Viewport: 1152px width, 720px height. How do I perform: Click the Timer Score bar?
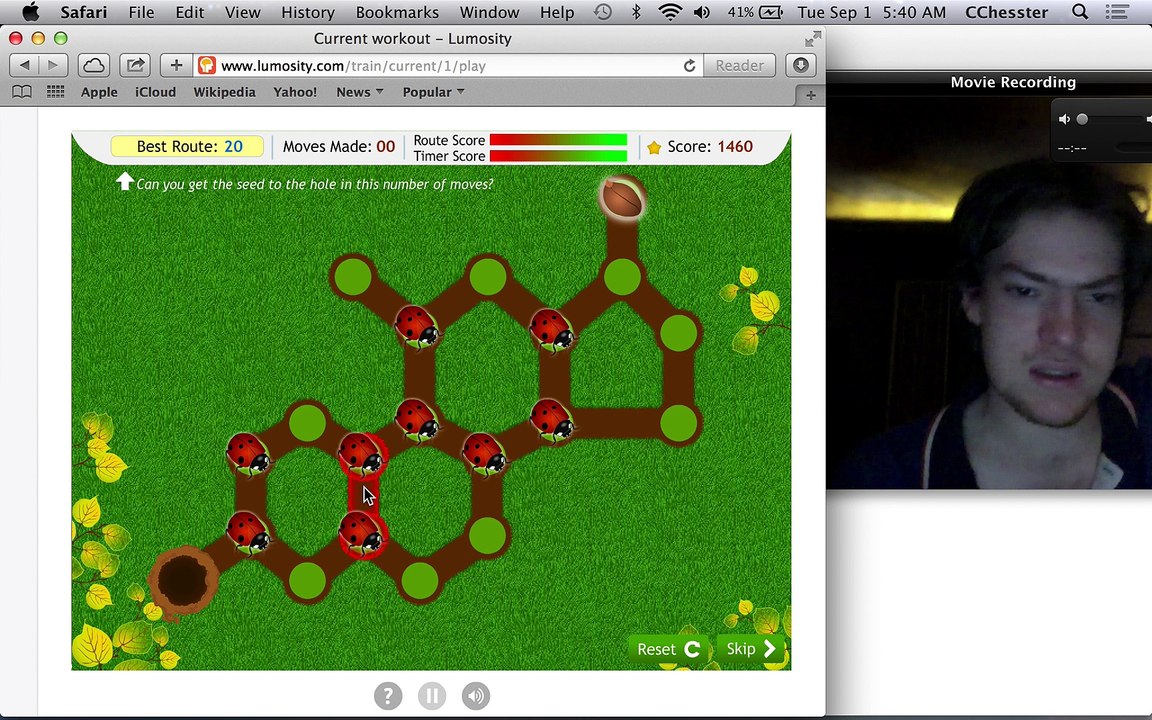(x=558, y=156)
